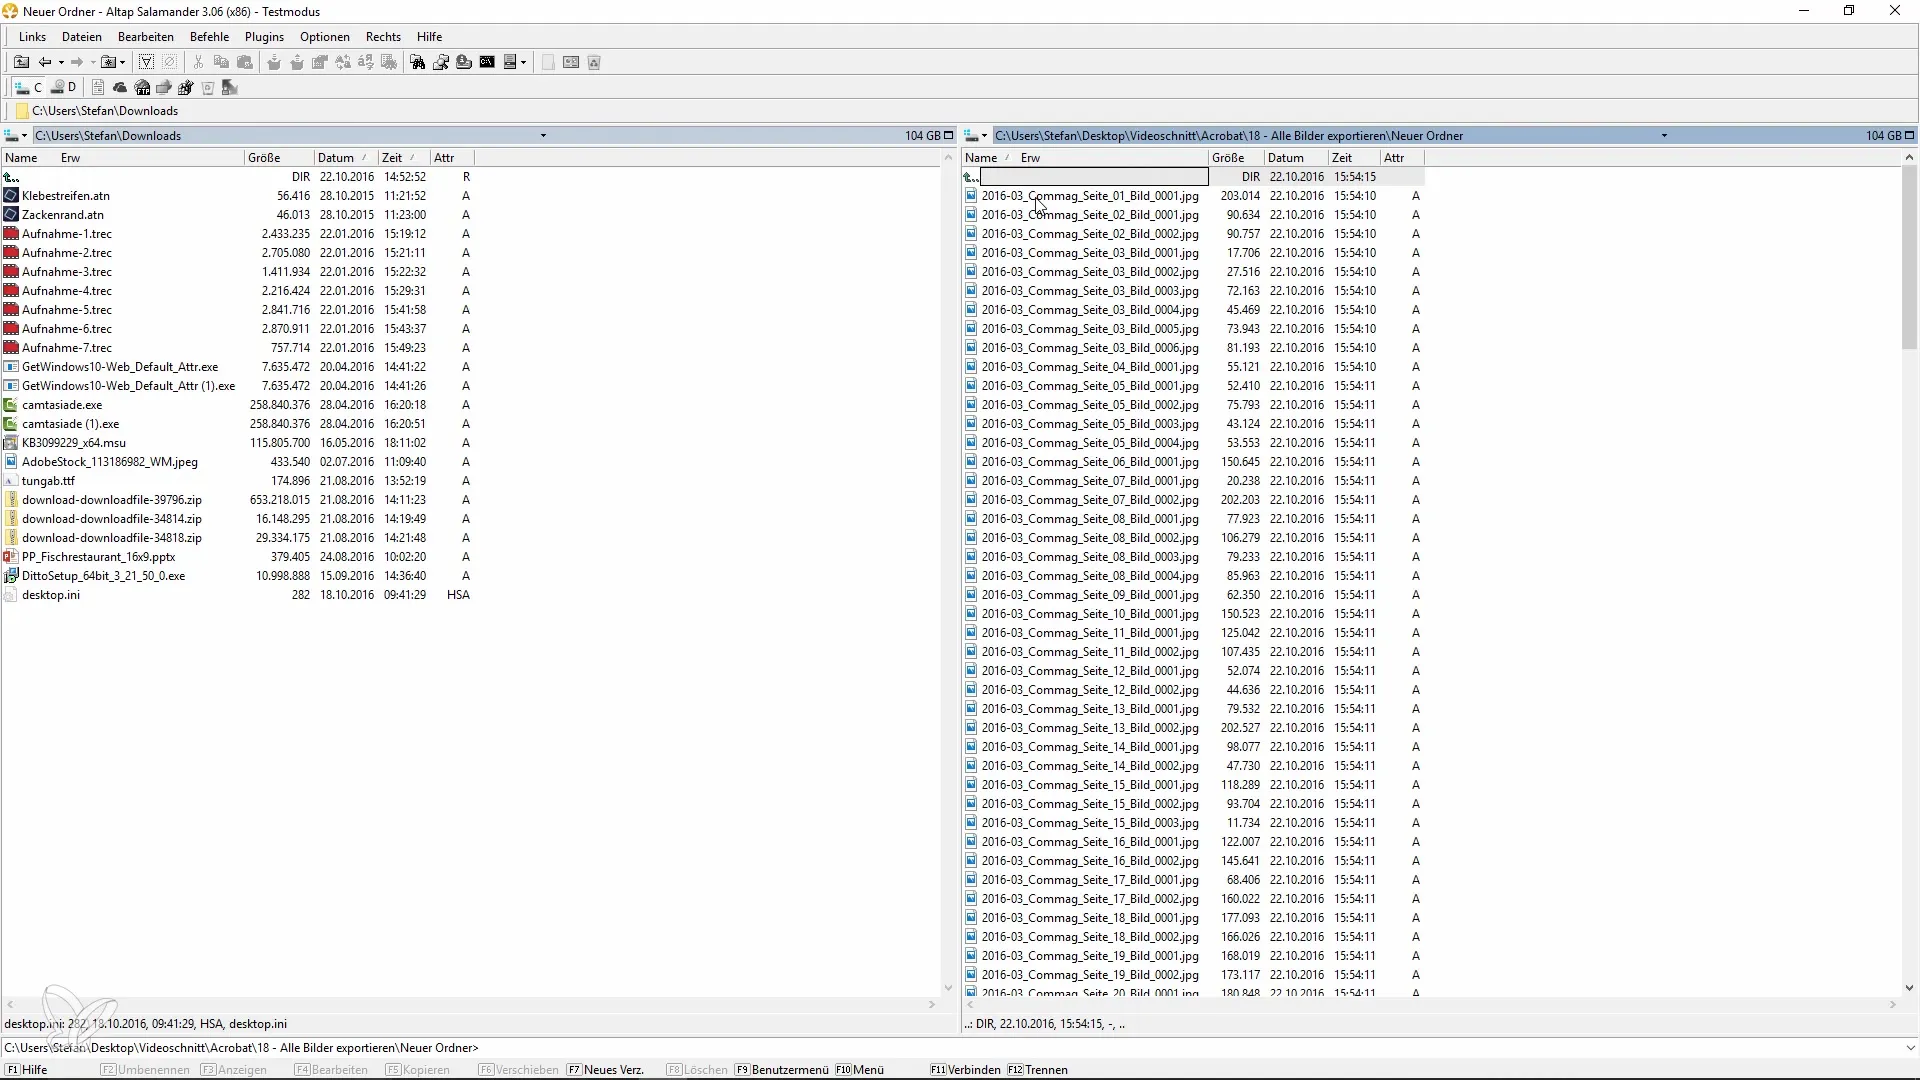Viewport: 1920px width, 1080px height.
Task: Open hot paths dropdown arrow
Action: tap(123, 62)
